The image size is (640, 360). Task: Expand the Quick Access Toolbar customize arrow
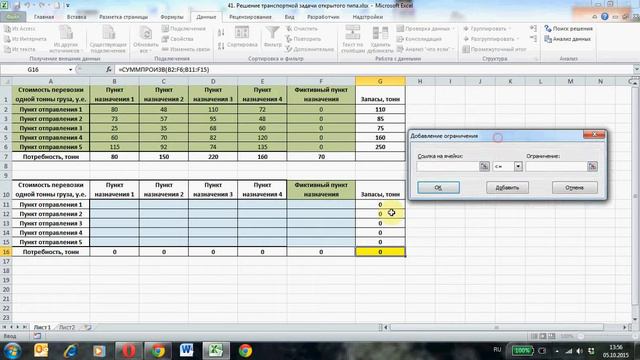(68, 6)
